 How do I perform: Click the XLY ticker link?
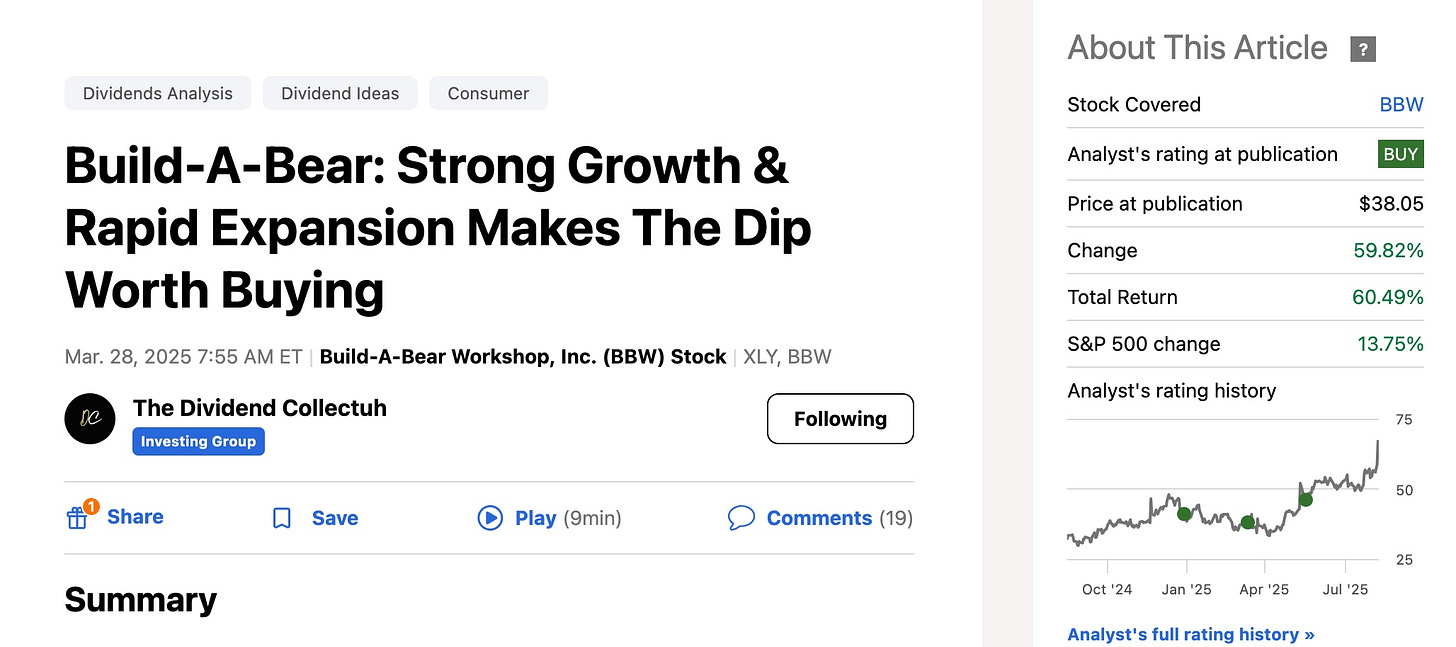760,357
